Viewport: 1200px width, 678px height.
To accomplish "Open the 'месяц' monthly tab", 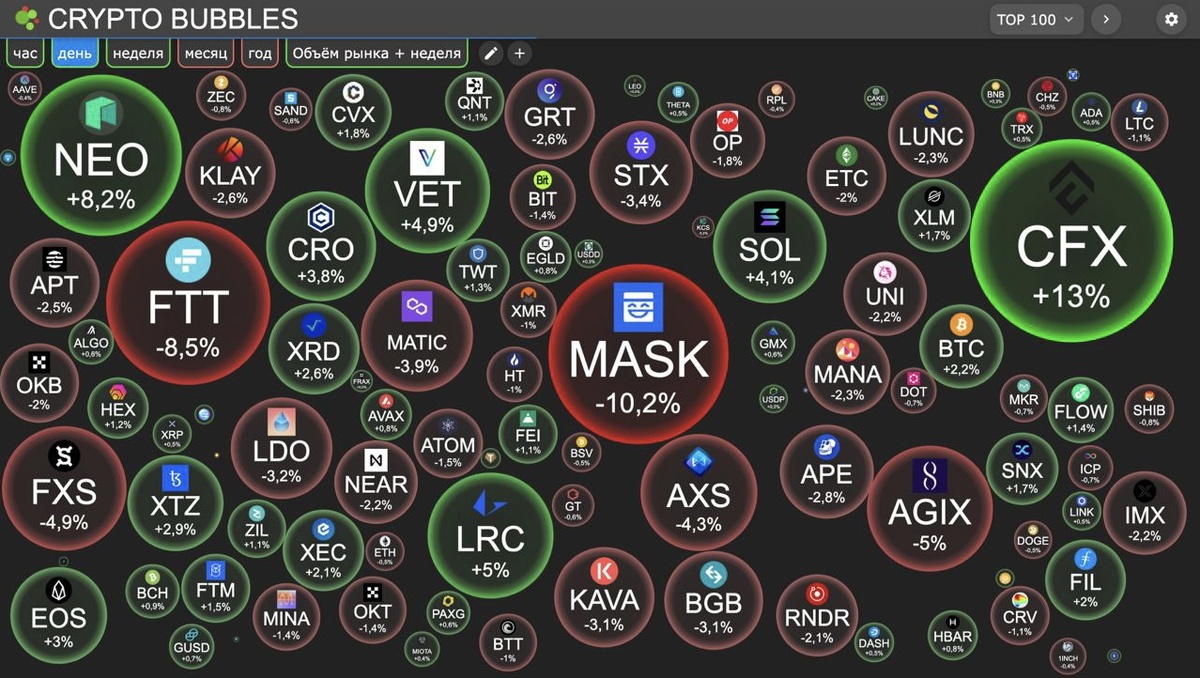I will pyautogui.click(x=205, y=53).
